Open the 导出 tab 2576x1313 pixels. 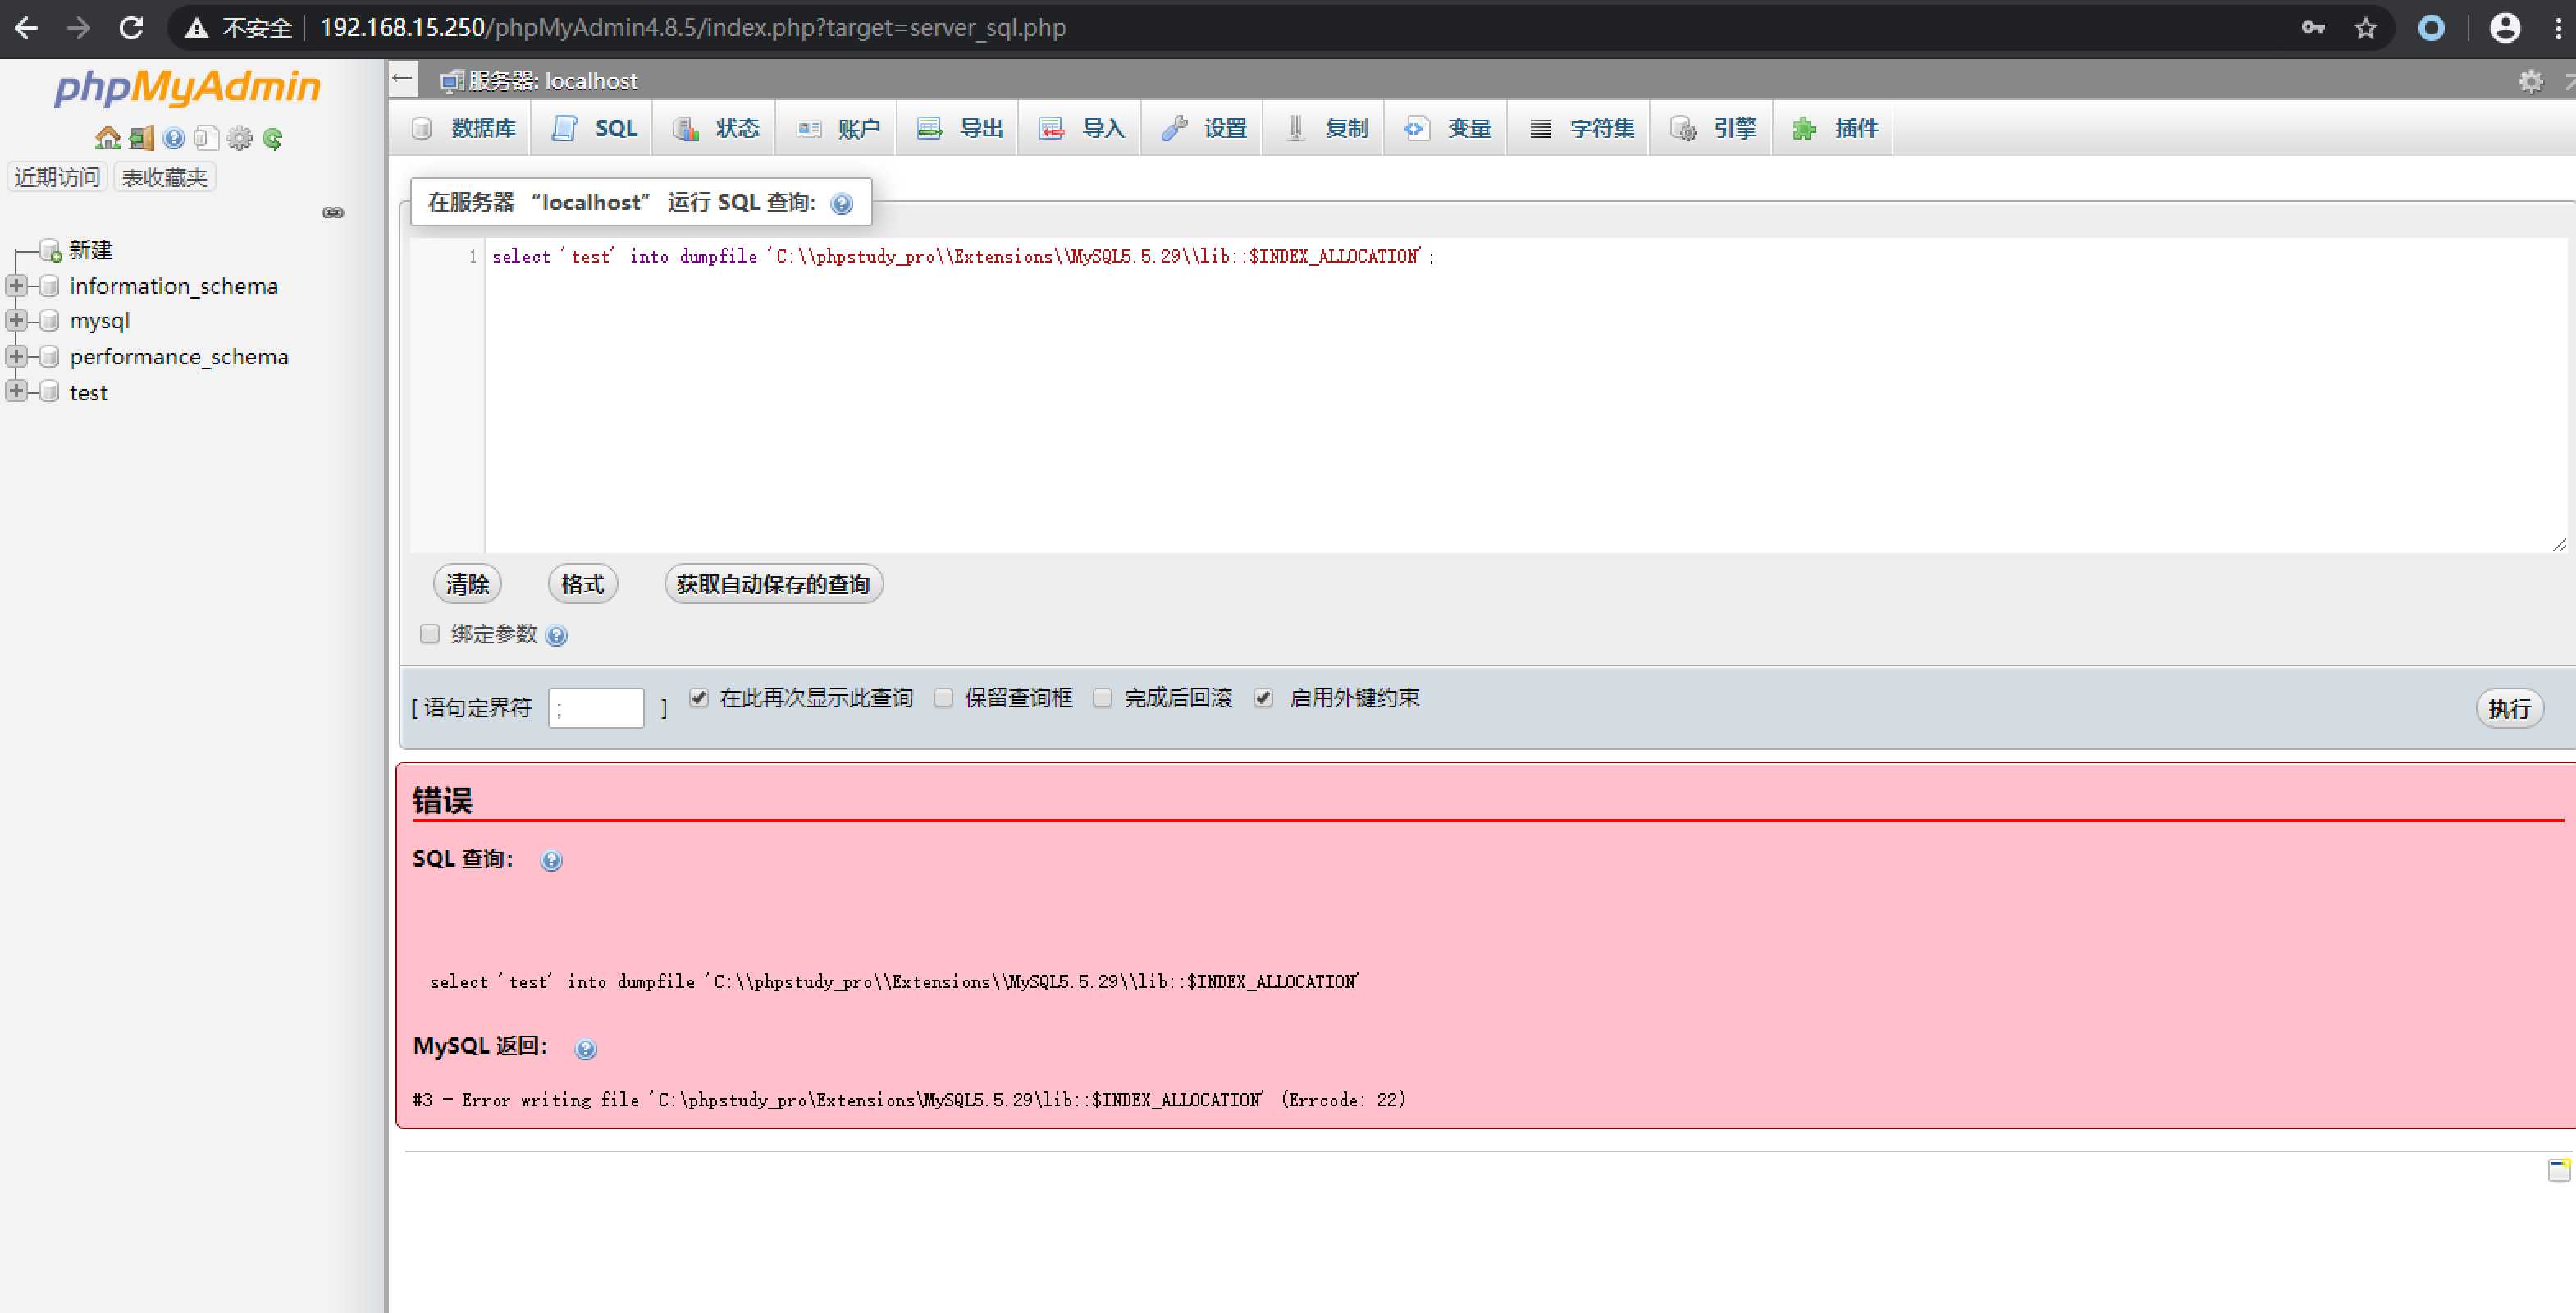pyautogui.click(x=960, y=128)
